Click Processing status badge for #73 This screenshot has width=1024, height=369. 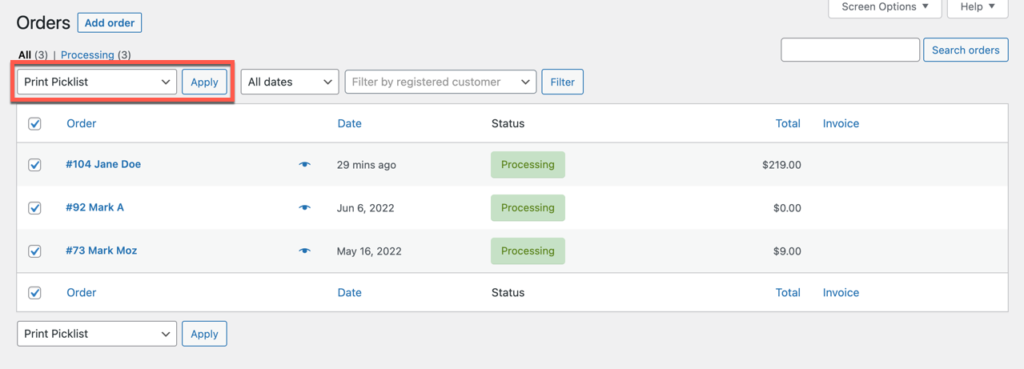[x=528, y=251]
